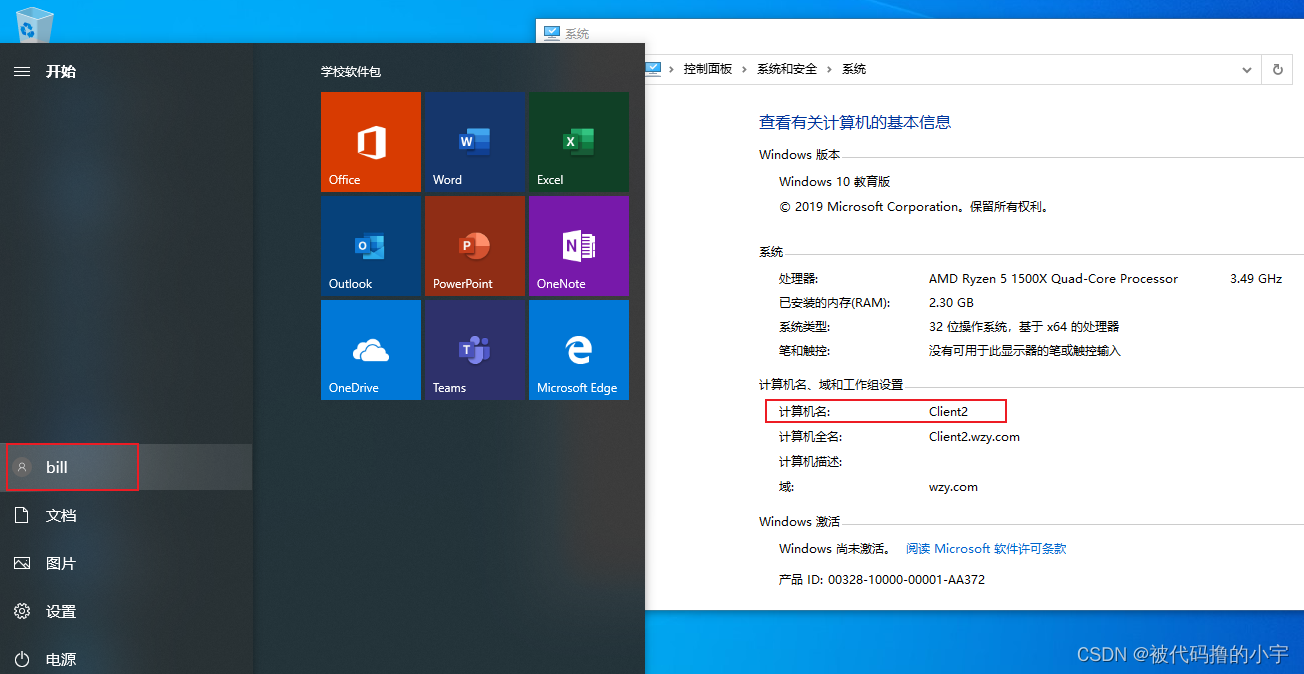Image resolution: width=1304 pixels, height=674 pixels.
Task: Launch Word from the tile
Action: coord(475,142)
